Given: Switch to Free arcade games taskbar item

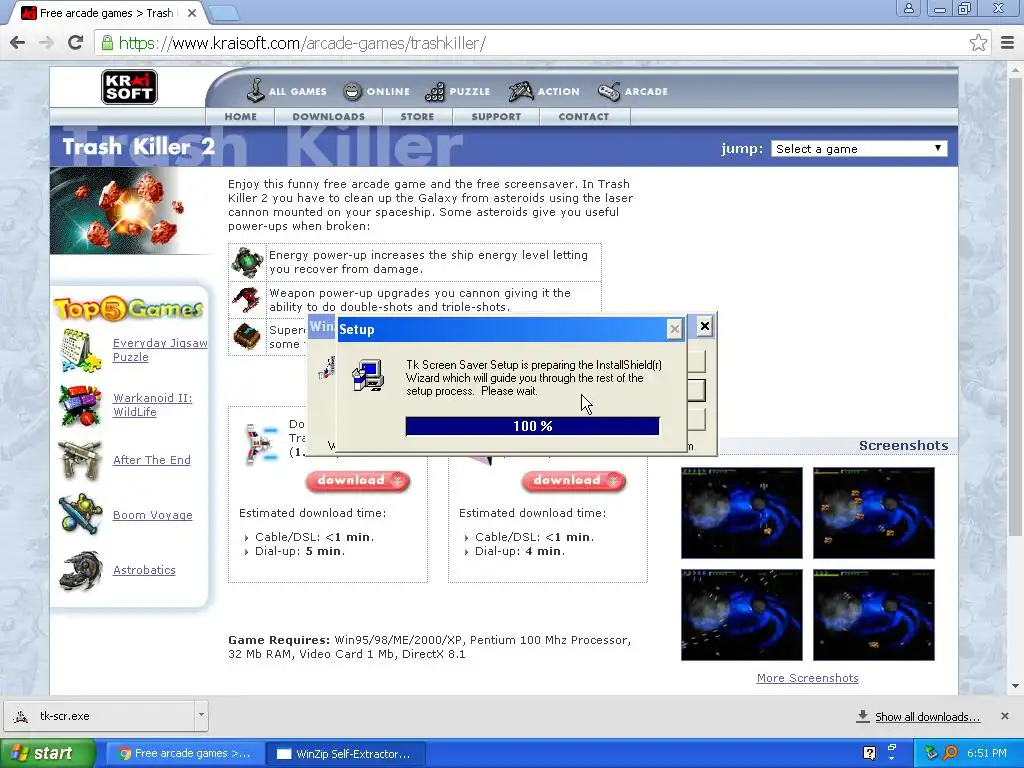Looking at the screenshot, I should coord(185,753).
